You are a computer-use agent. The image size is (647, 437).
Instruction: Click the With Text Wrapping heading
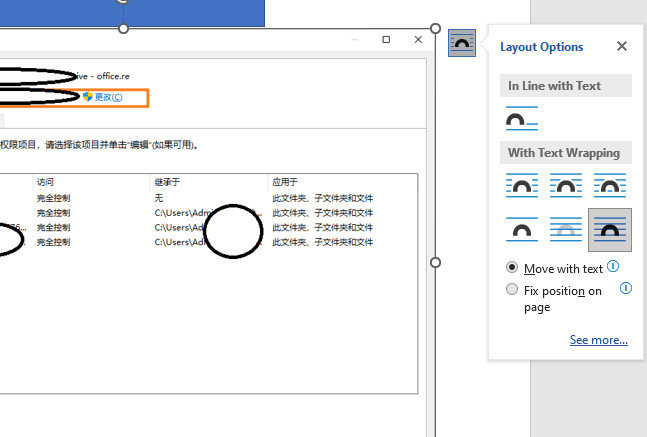(564, 153)
